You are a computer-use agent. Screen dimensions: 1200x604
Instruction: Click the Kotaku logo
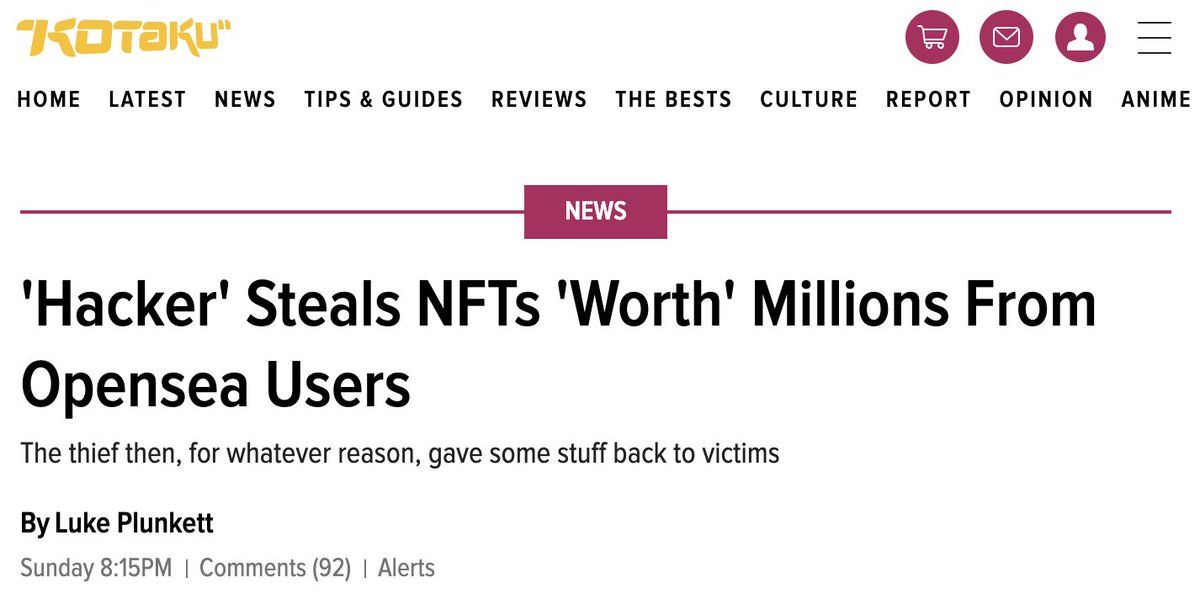124,38
